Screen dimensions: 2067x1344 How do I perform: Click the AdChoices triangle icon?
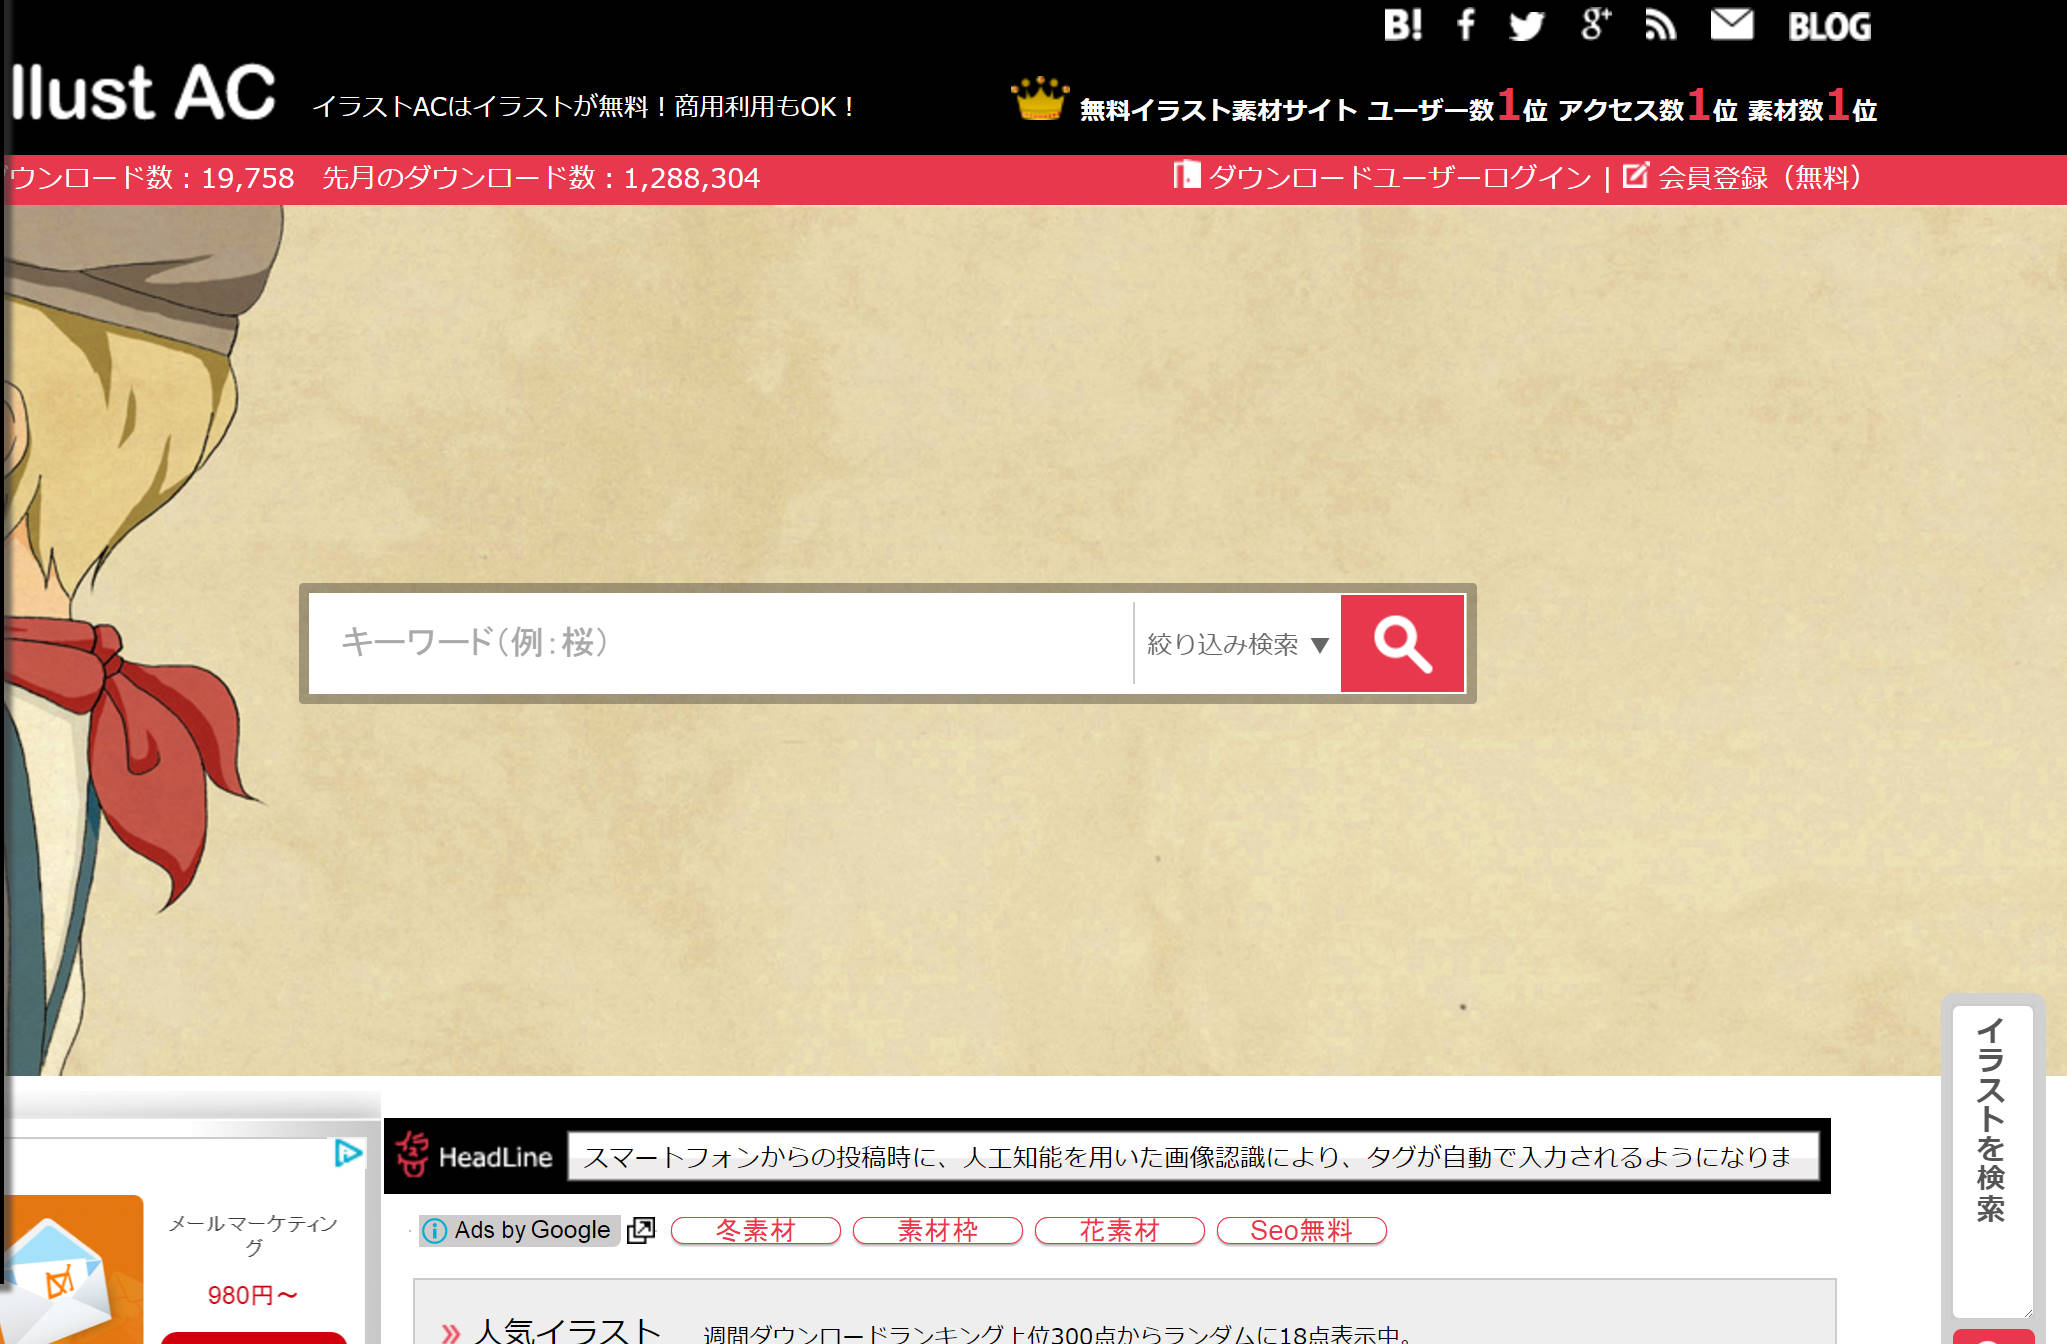pyautogui.click(x=347, y=1153)
